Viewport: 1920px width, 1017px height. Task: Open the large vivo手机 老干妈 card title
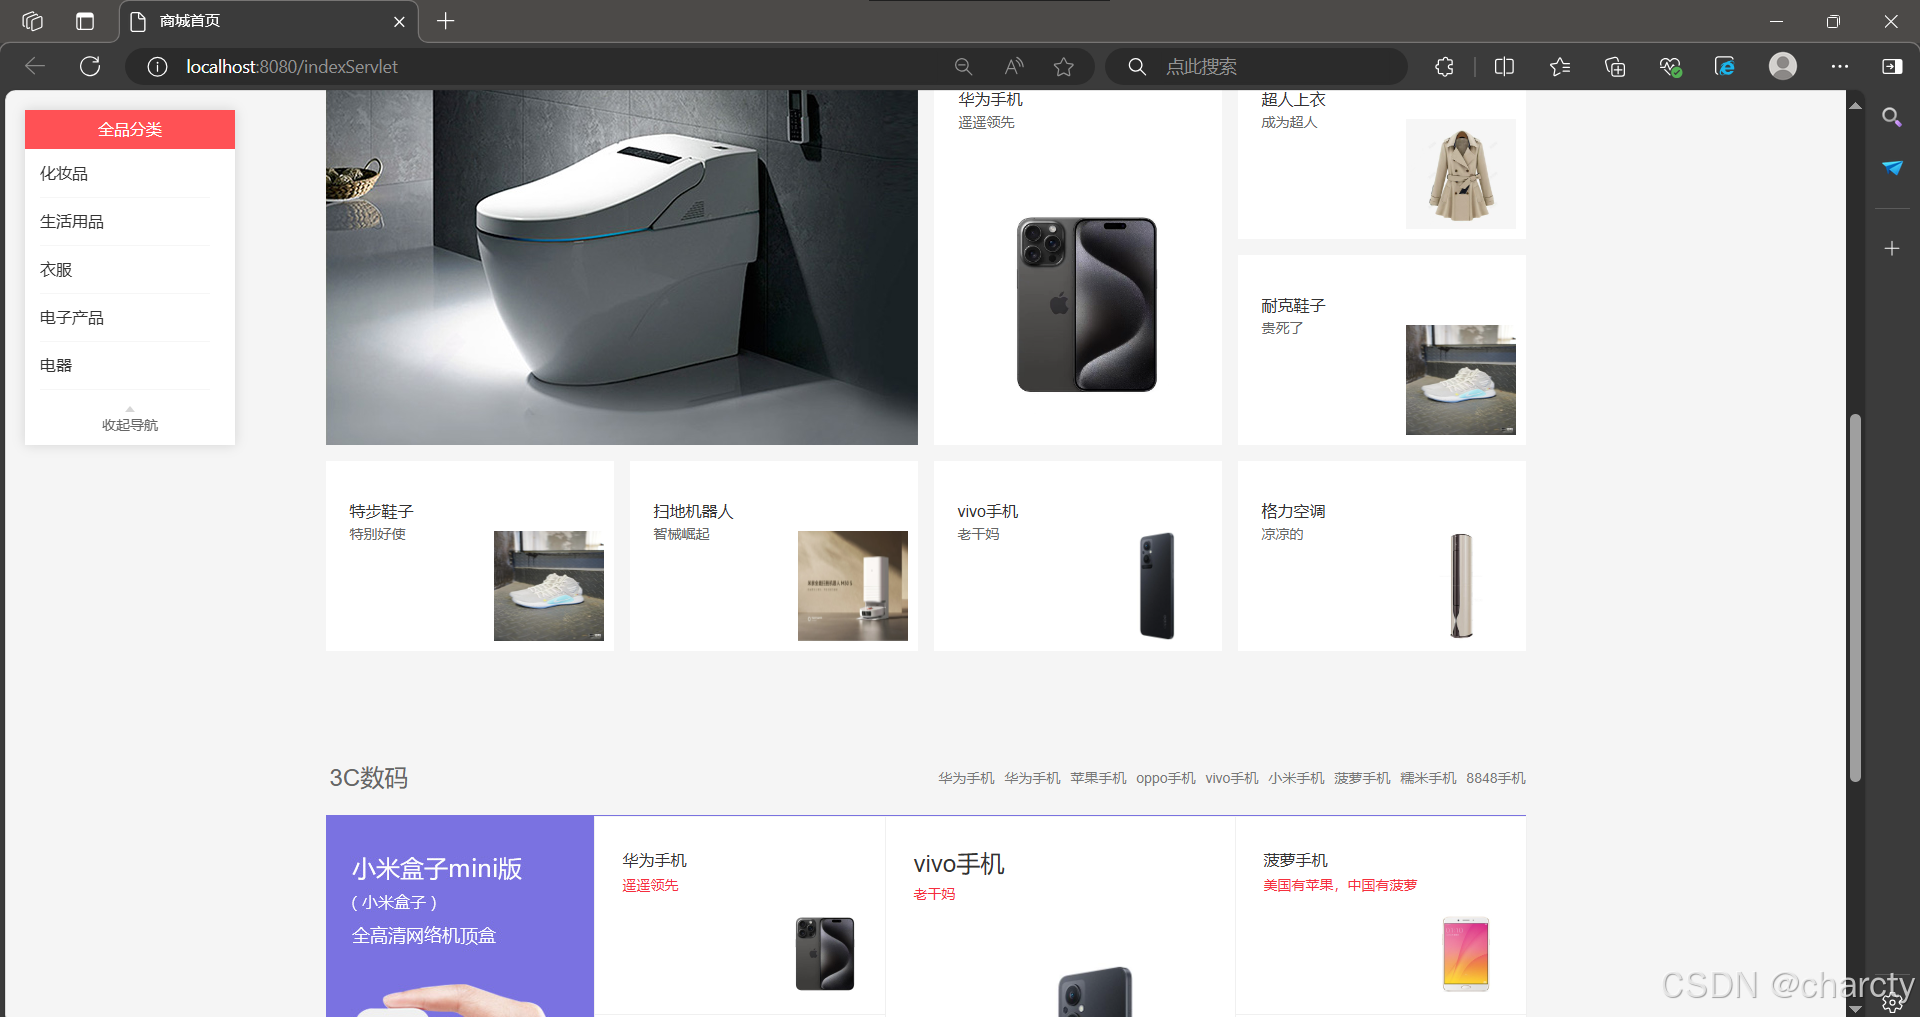coord(959,864)
